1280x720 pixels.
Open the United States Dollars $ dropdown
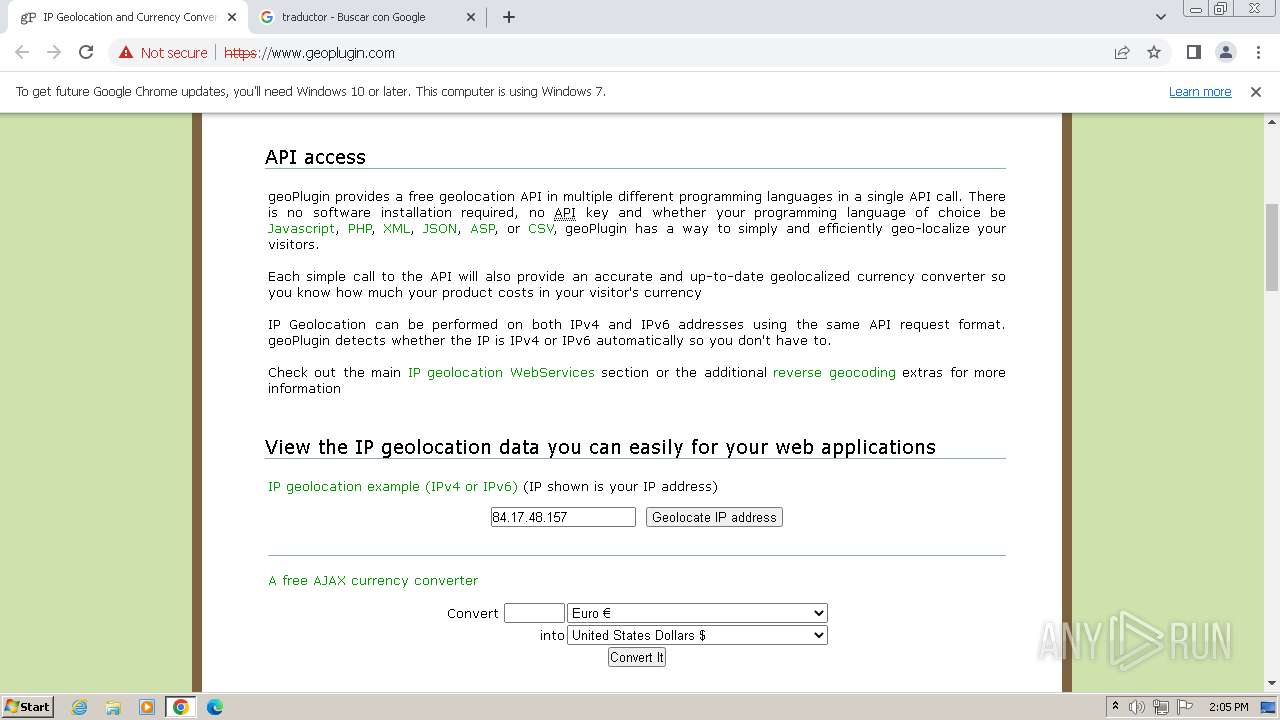pyautogui.click(x=697, y=635)
